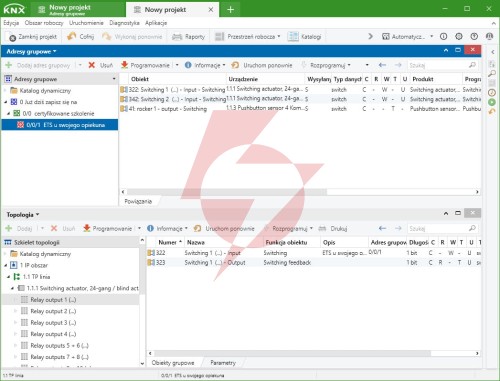Click Zamknij projekt toolbar icon
This screenshot has width=500, height=381.
[12, 37]
